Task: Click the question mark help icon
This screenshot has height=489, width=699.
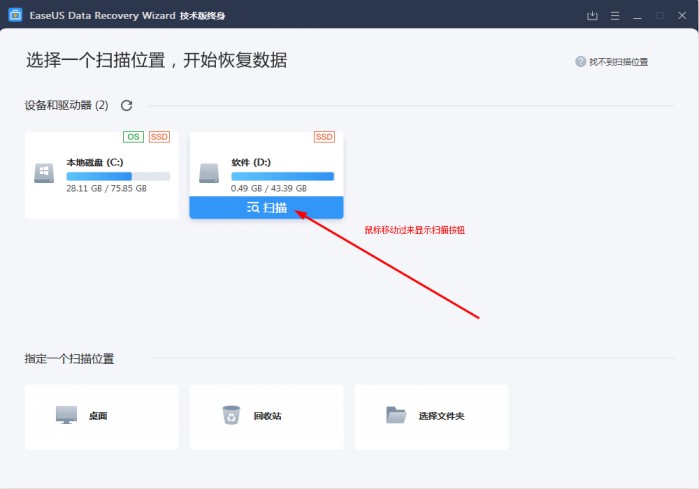Action: coord(580,62)
